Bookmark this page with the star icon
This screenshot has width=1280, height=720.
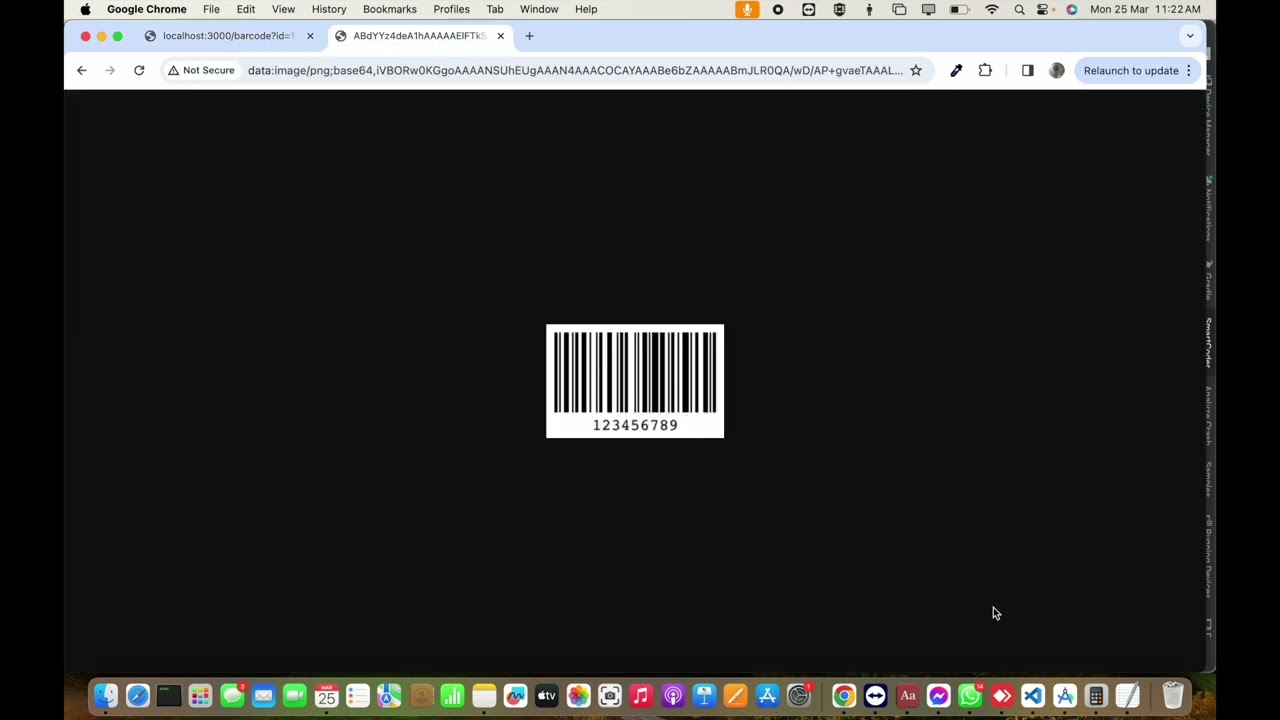915,70
